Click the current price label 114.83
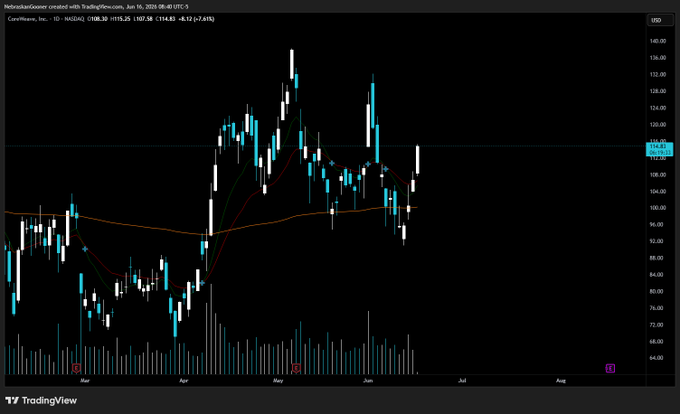This screenshot has height=414, width=680. (659, 150)
